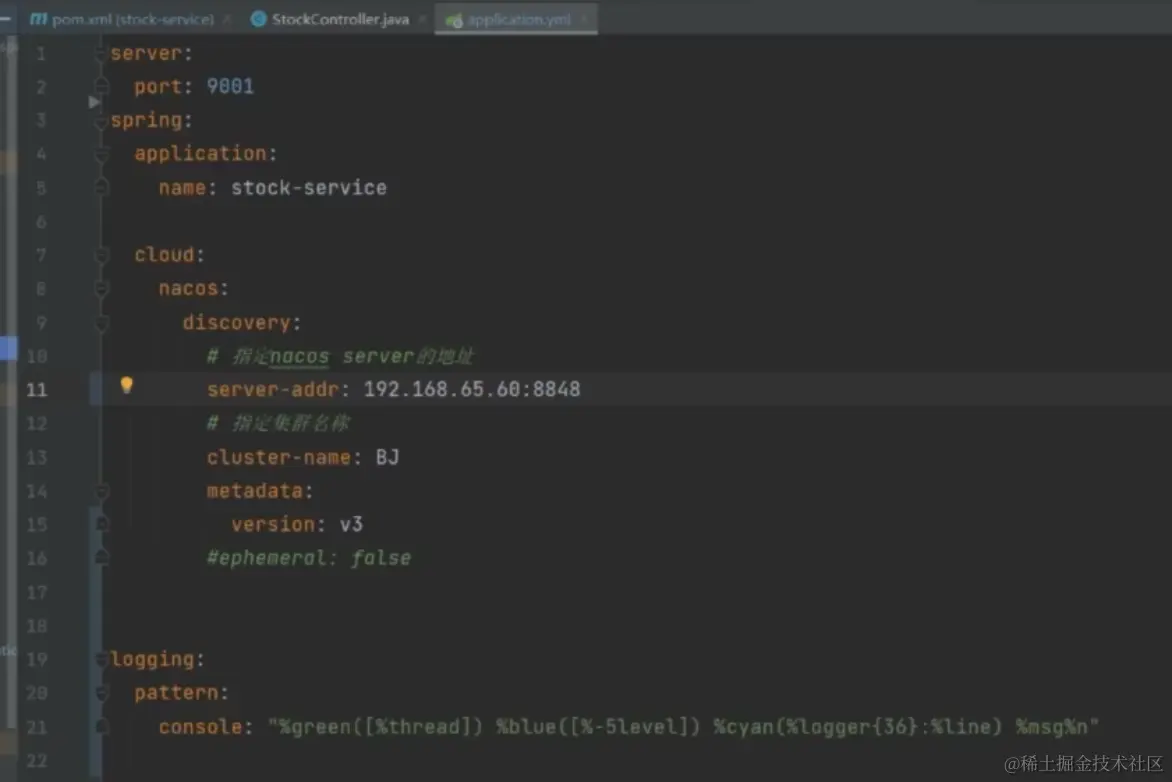This screenshot has width=1172, height=782.
Task: Click the metadata: key
Action: click(x=255, y=491)
